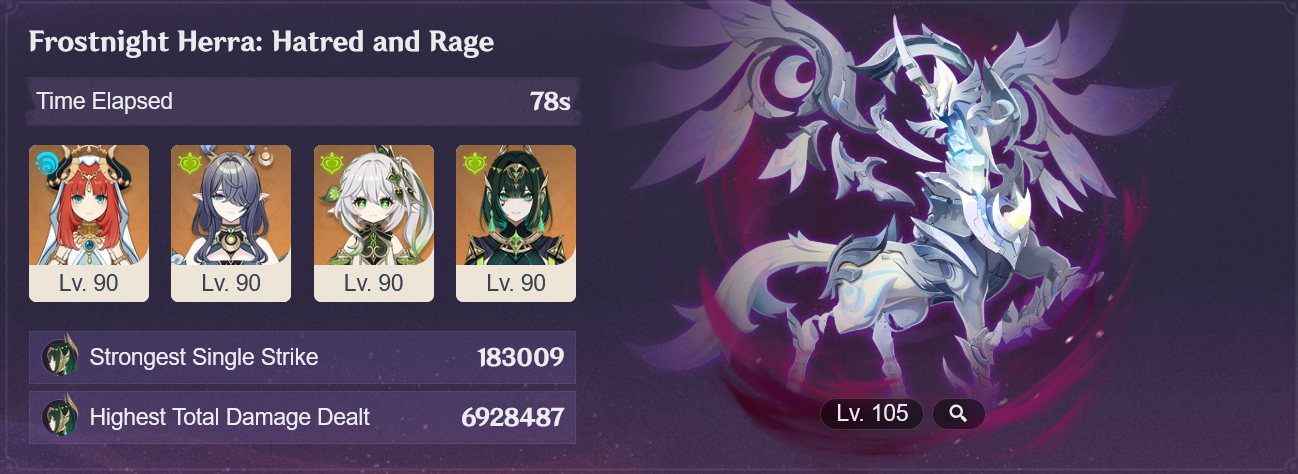Click the magnifier icon beside Lv. 105
Viewport: 1298px width, 474px height.
(958, 414)
